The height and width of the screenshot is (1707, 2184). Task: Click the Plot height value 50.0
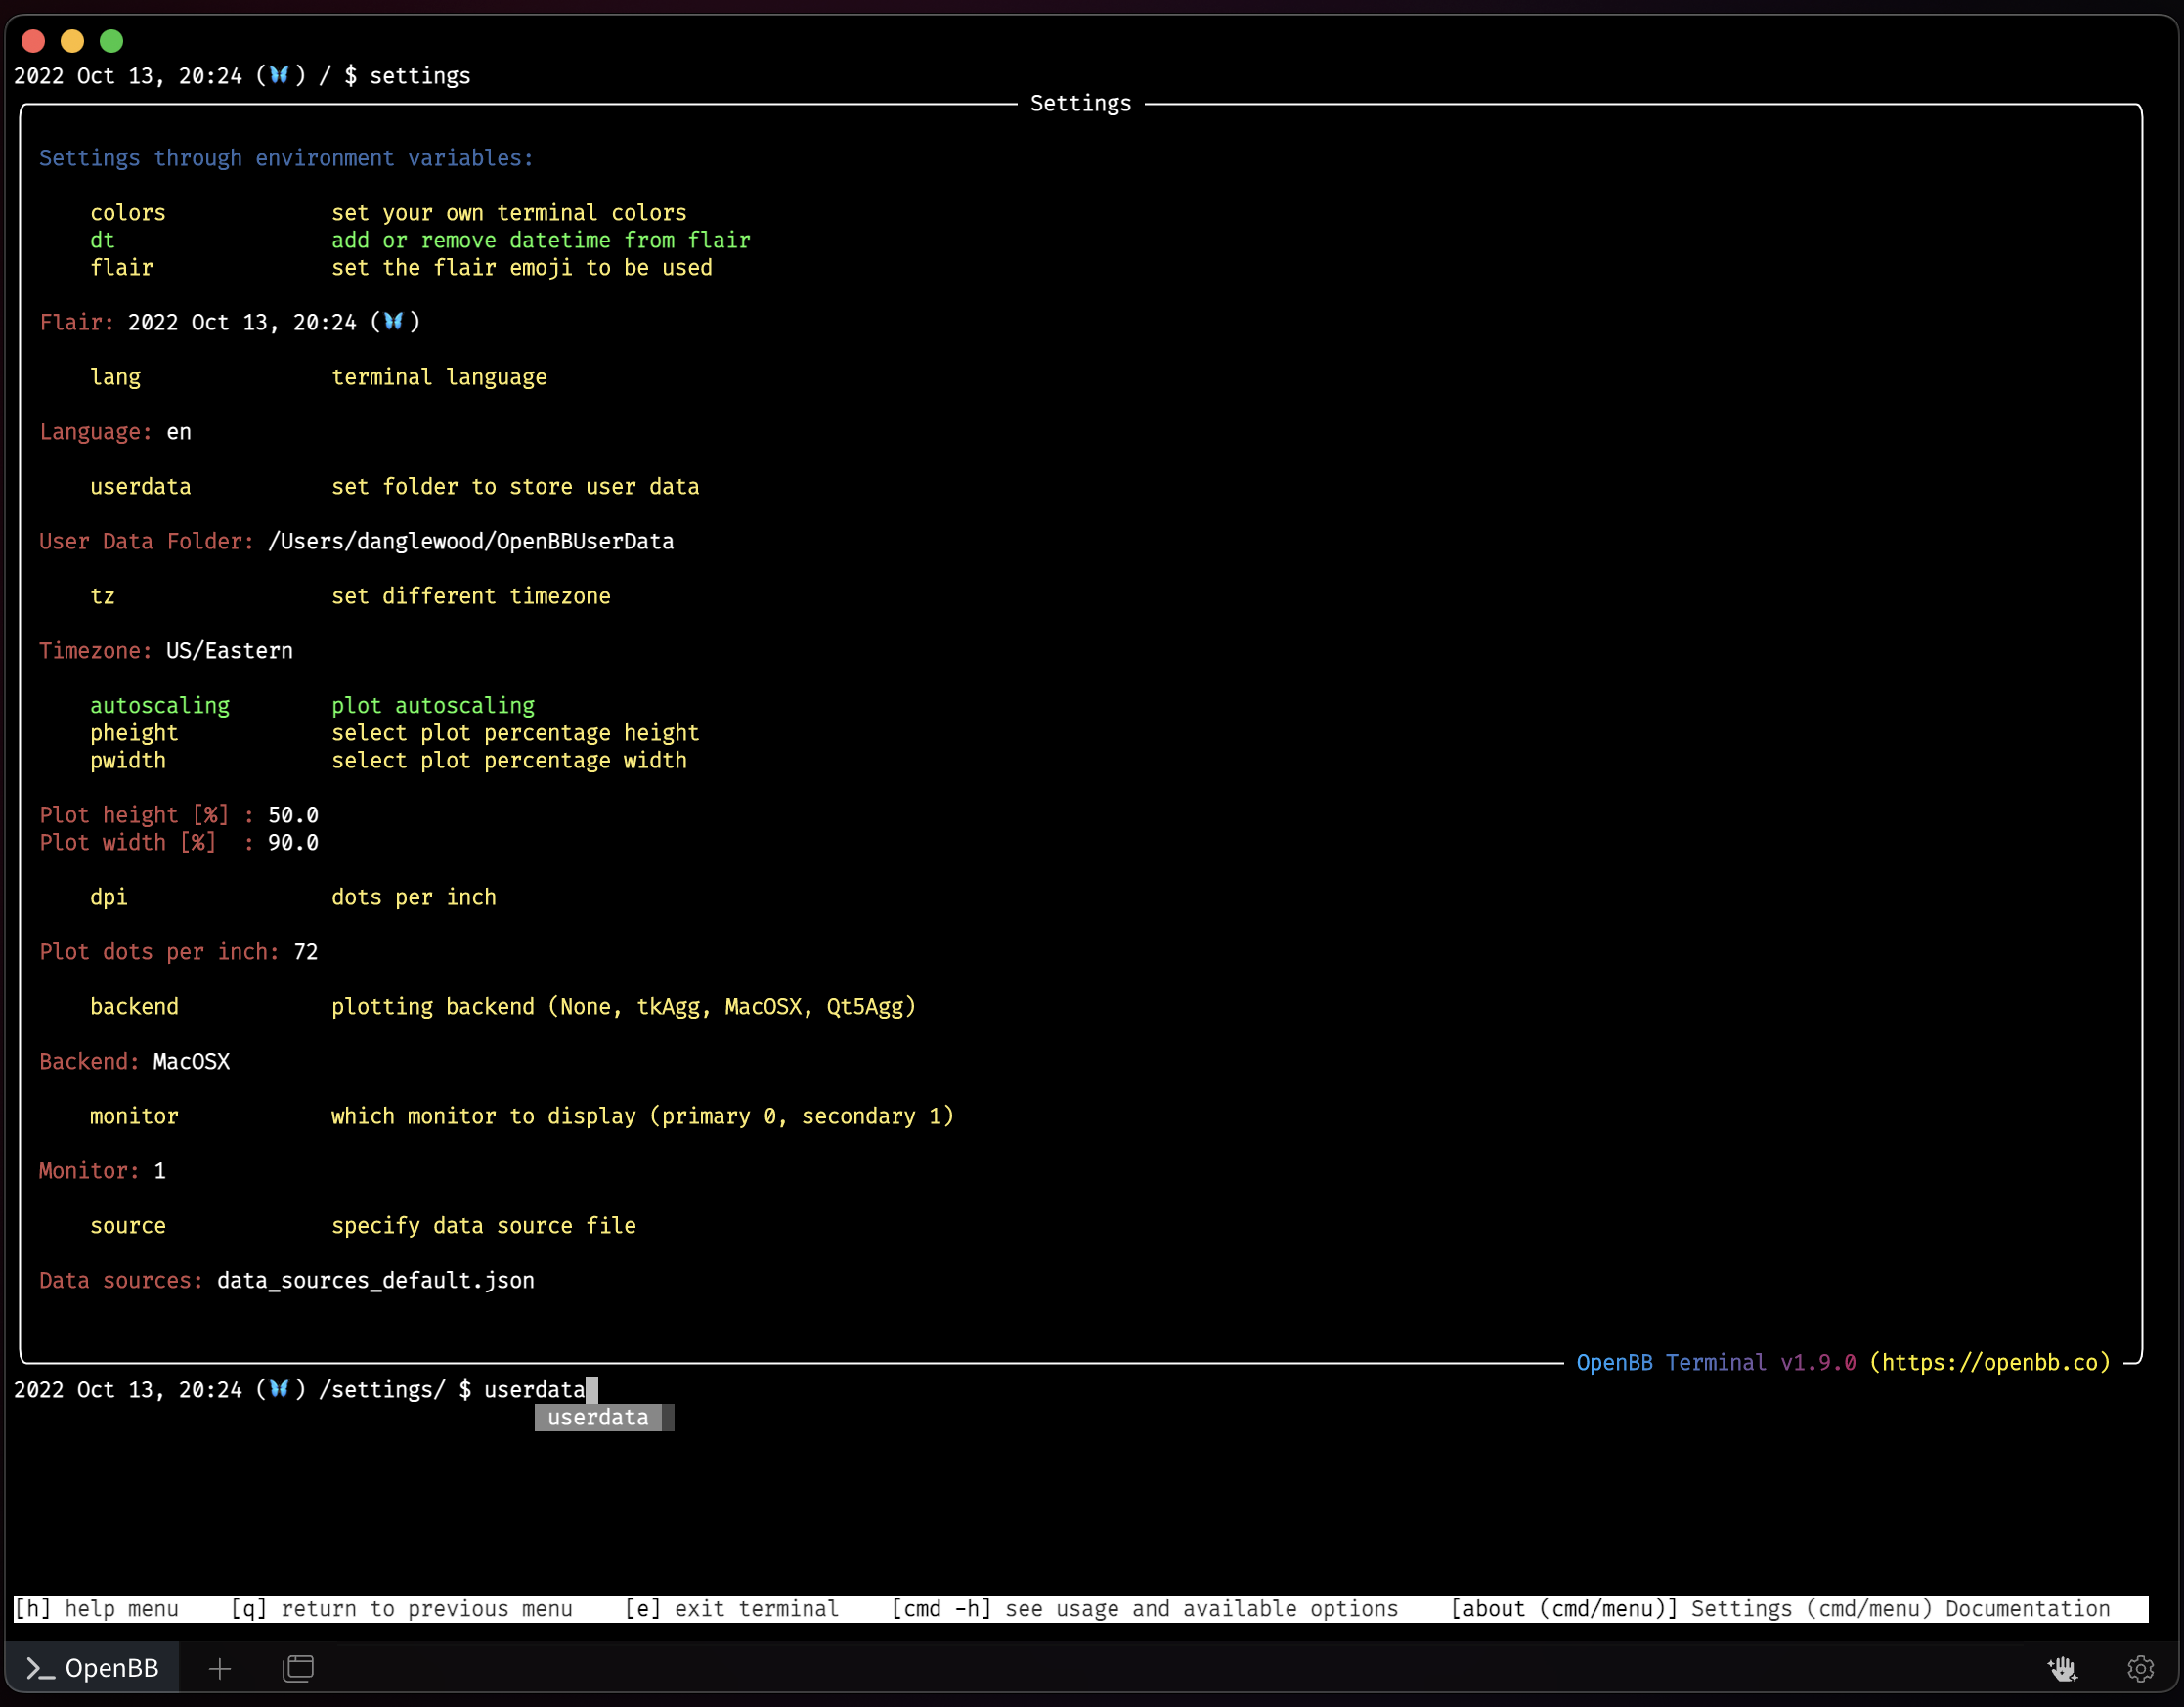(x=293, y=815)
